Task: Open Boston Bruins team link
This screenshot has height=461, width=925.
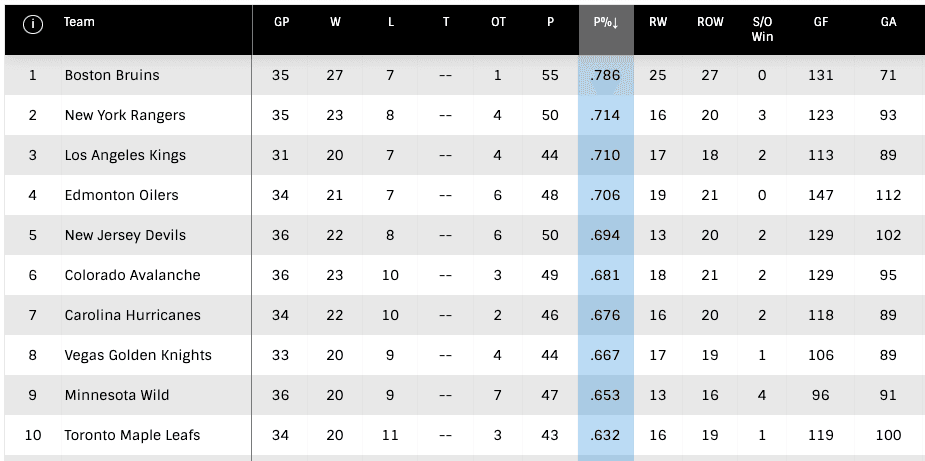Action: click(112, 75)
